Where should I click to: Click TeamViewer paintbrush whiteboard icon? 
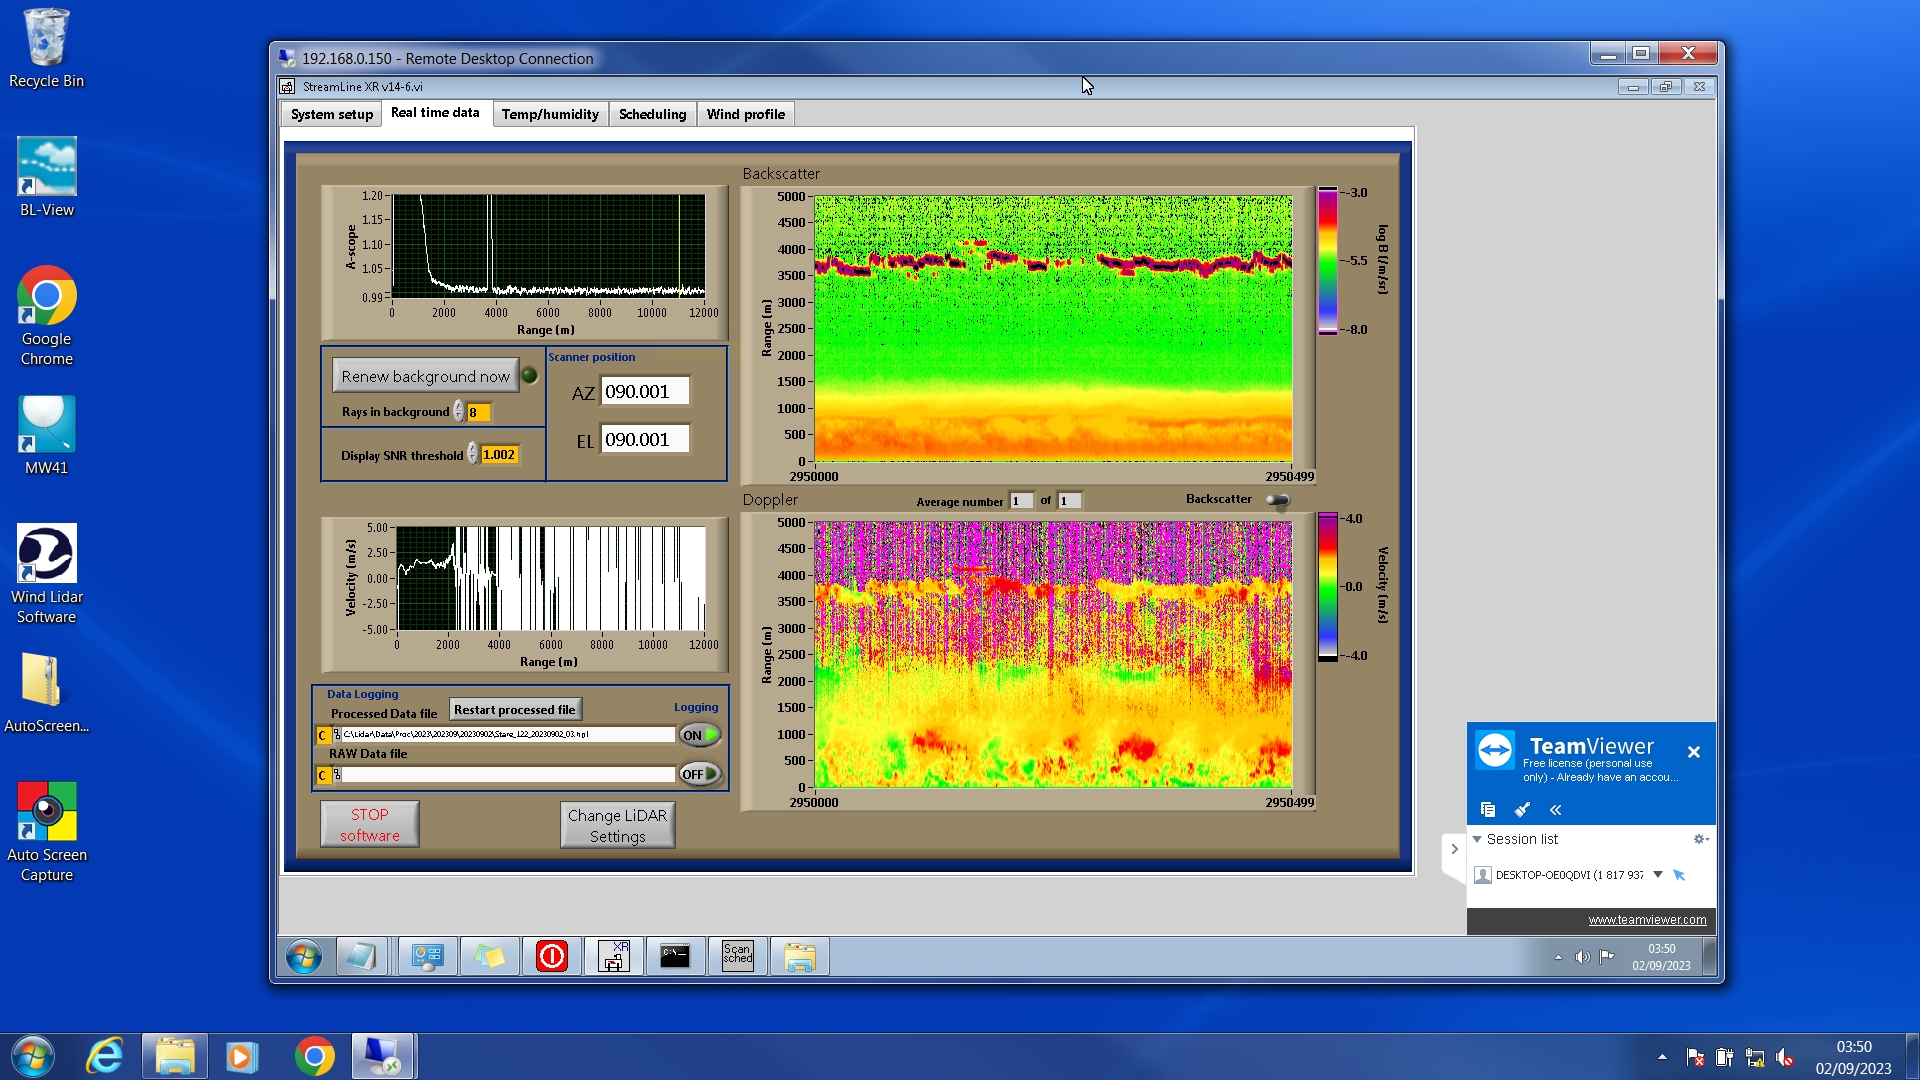1522,809
